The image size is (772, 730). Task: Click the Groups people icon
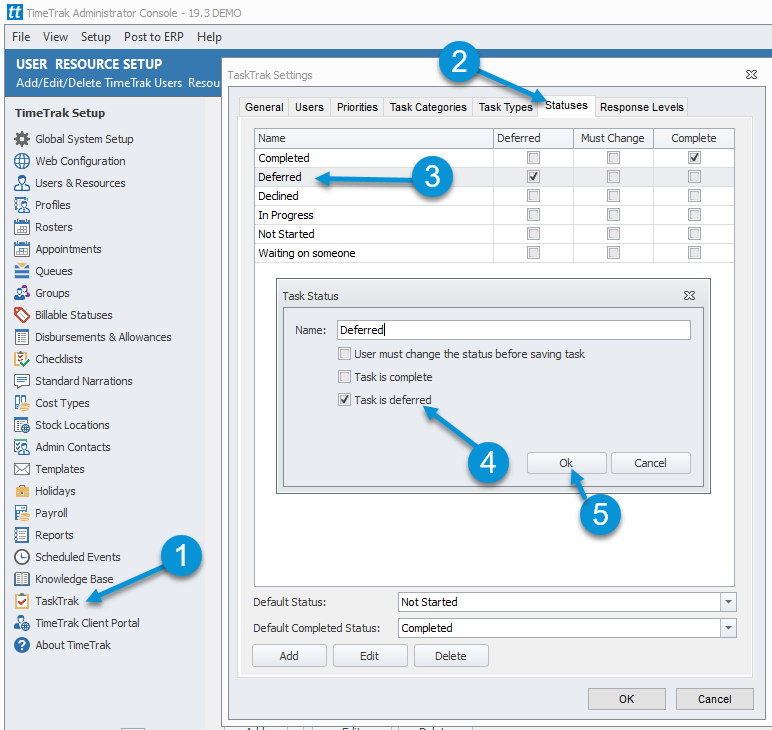[x=22, y=293]
